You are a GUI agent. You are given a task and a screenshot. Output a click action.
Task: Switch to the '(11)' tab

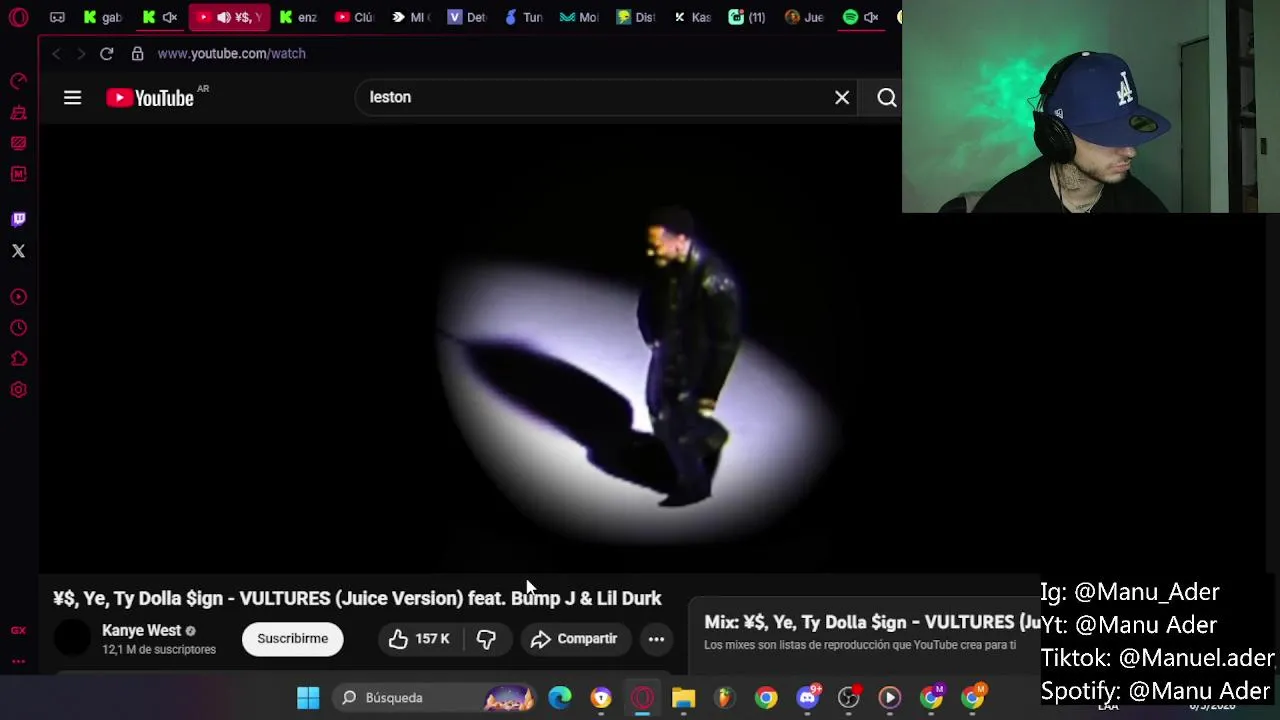pos(747,17)
